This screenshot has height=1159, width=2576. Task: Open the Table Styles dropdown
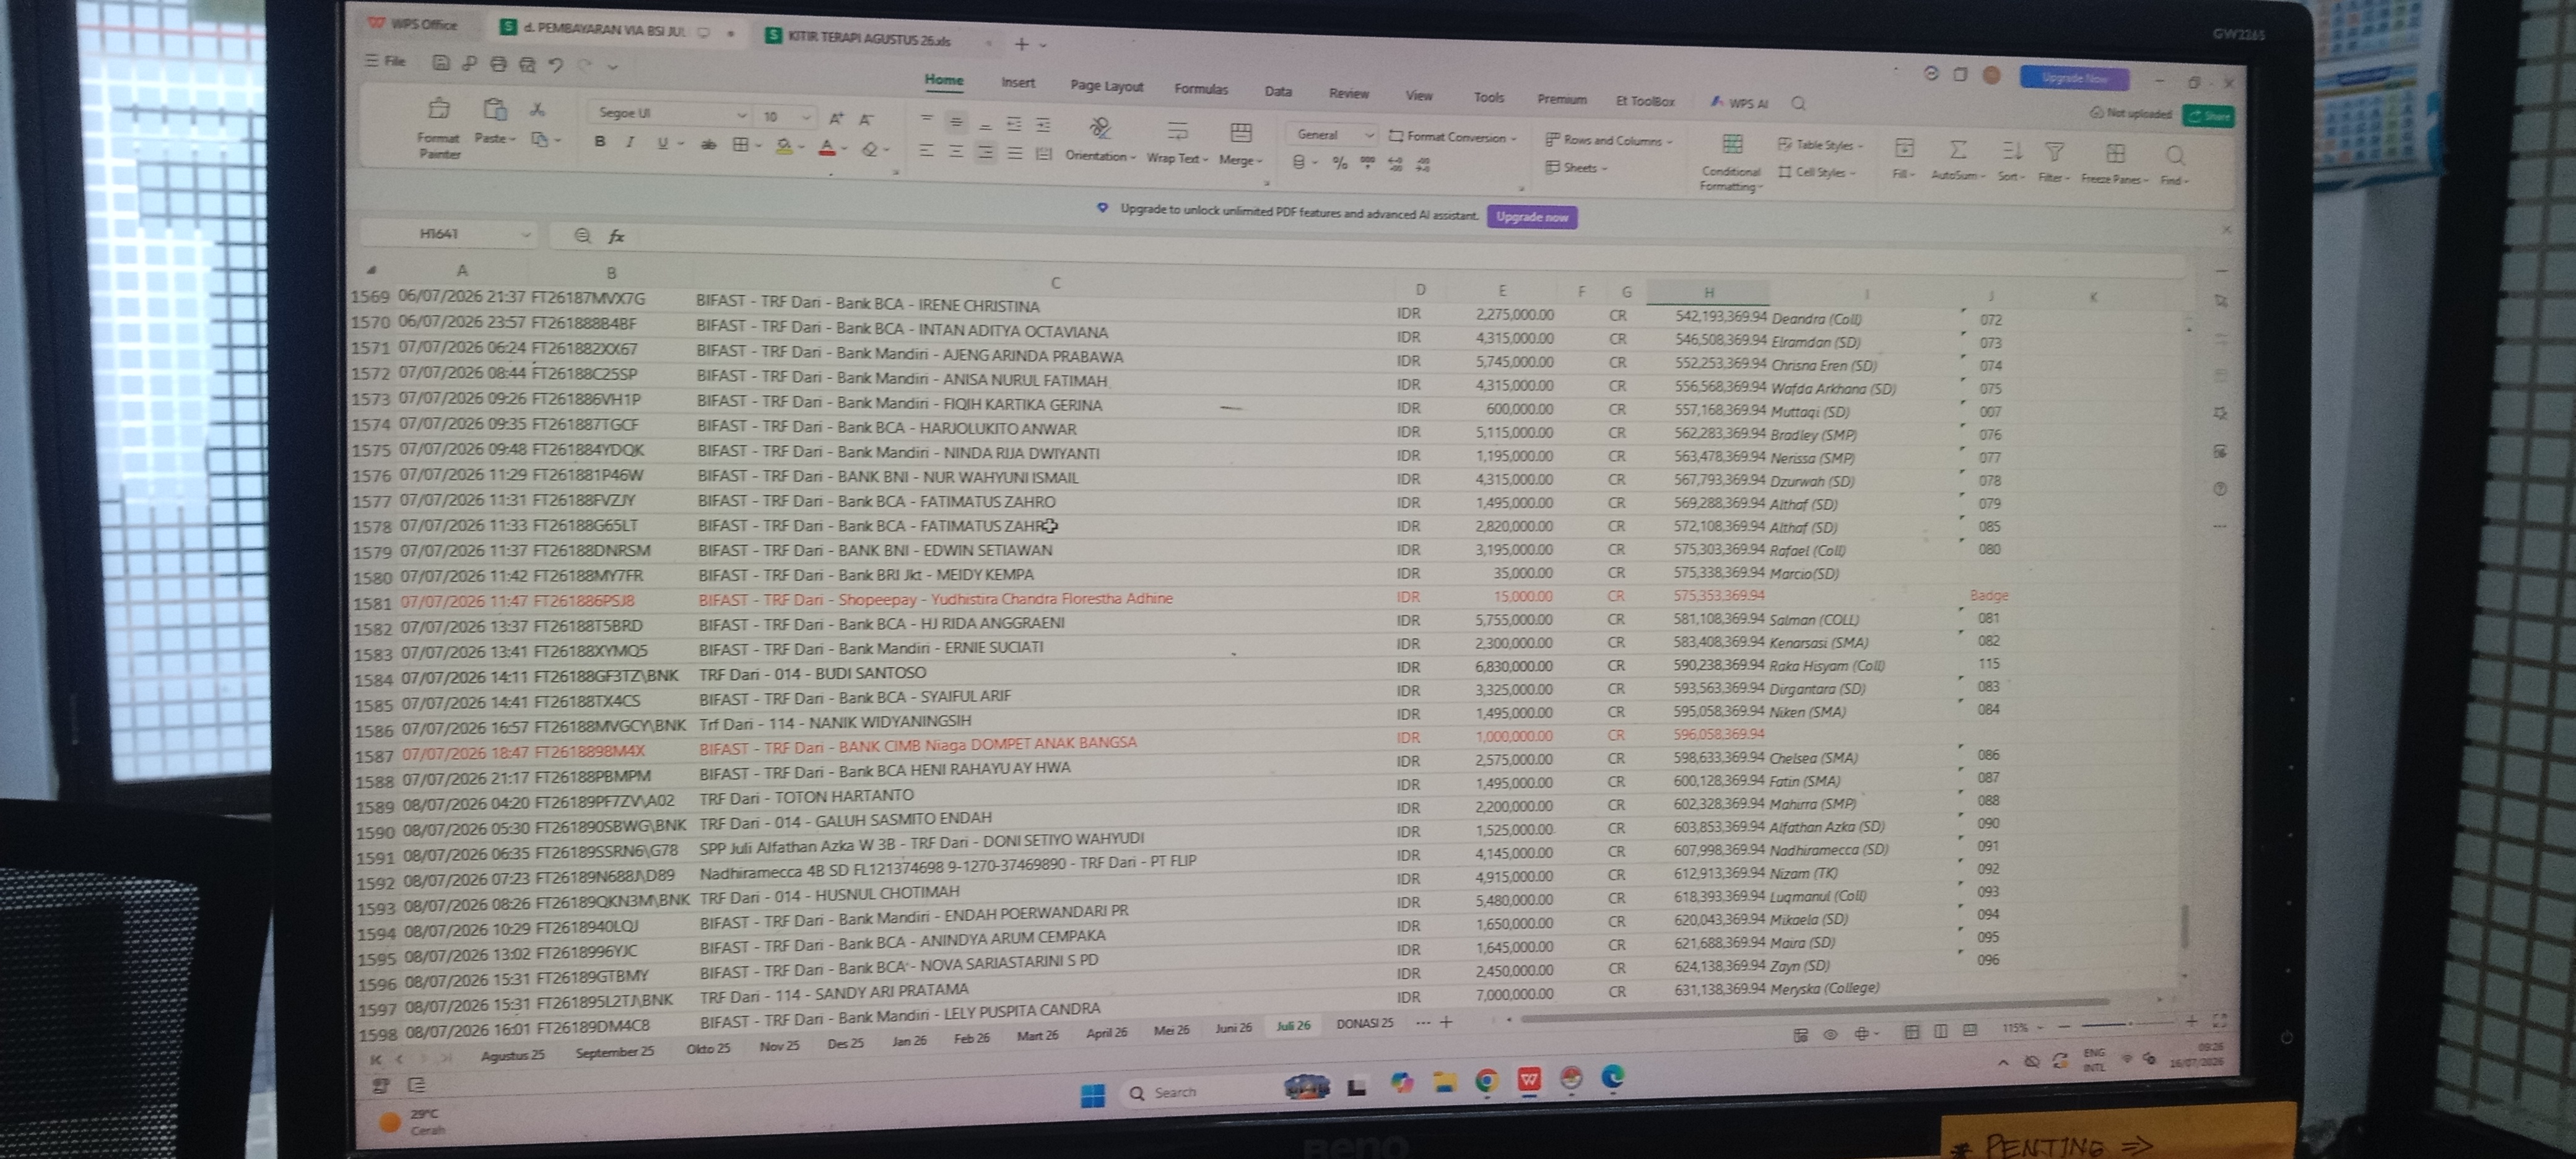tap(1820, 145)
